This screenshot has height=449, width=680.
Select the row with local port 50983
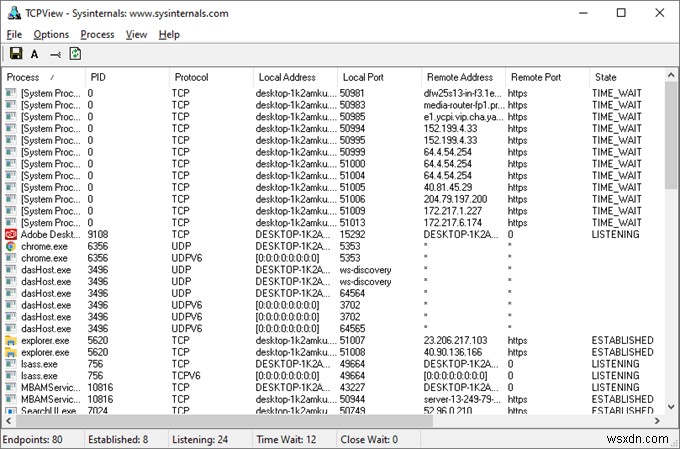coord(333,105)
